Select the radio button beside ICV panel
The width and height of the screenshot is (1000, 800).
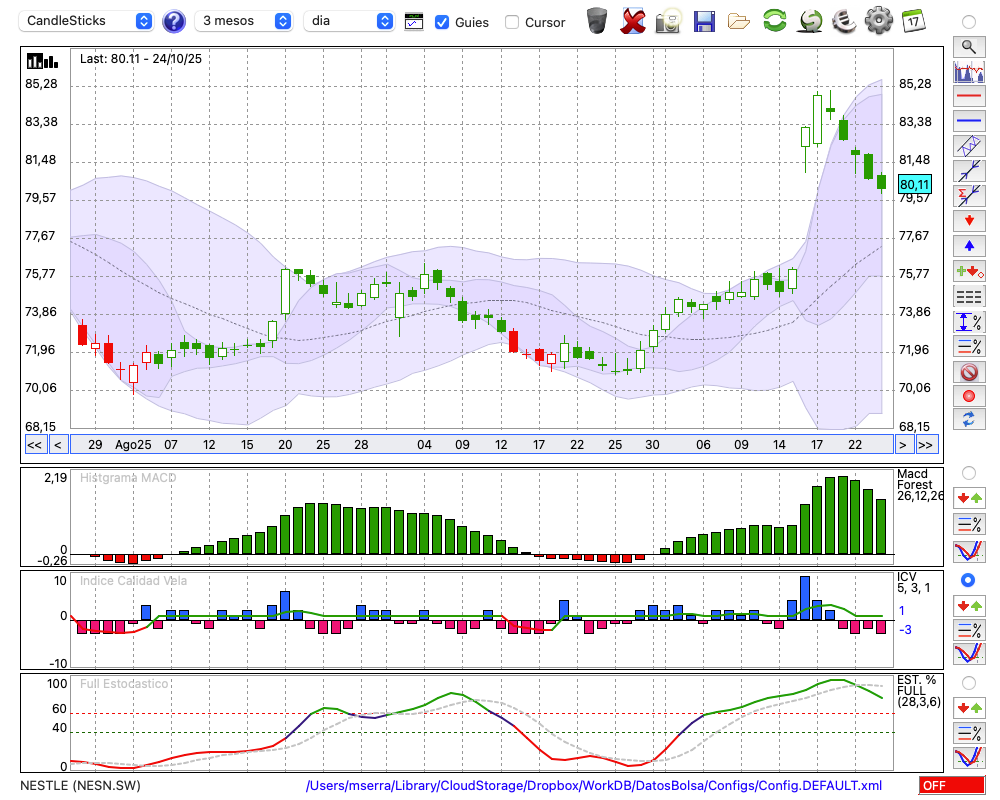click(968, 580)
